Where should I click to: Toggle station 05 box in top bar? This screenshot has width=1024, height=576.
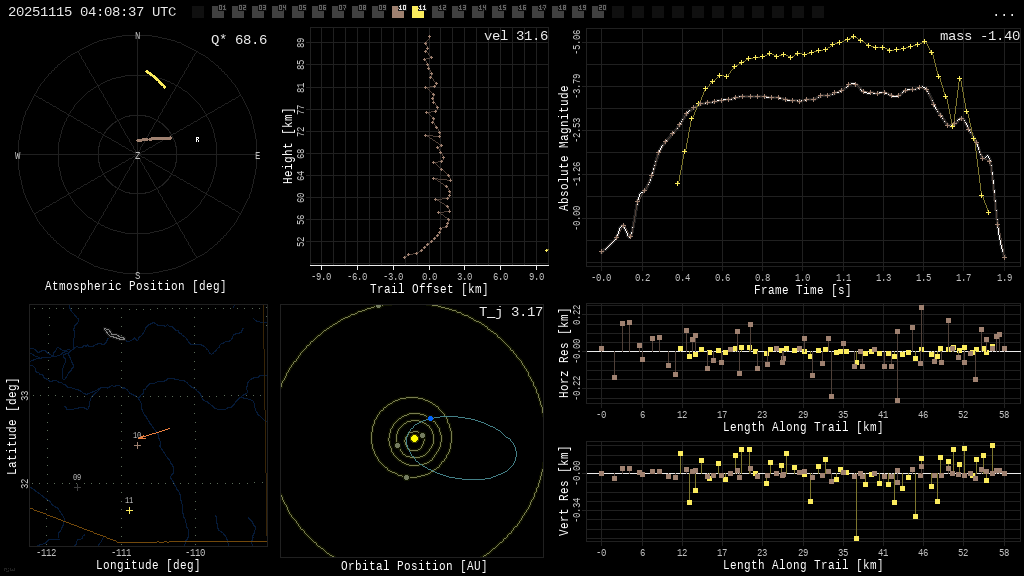[298, 12]
